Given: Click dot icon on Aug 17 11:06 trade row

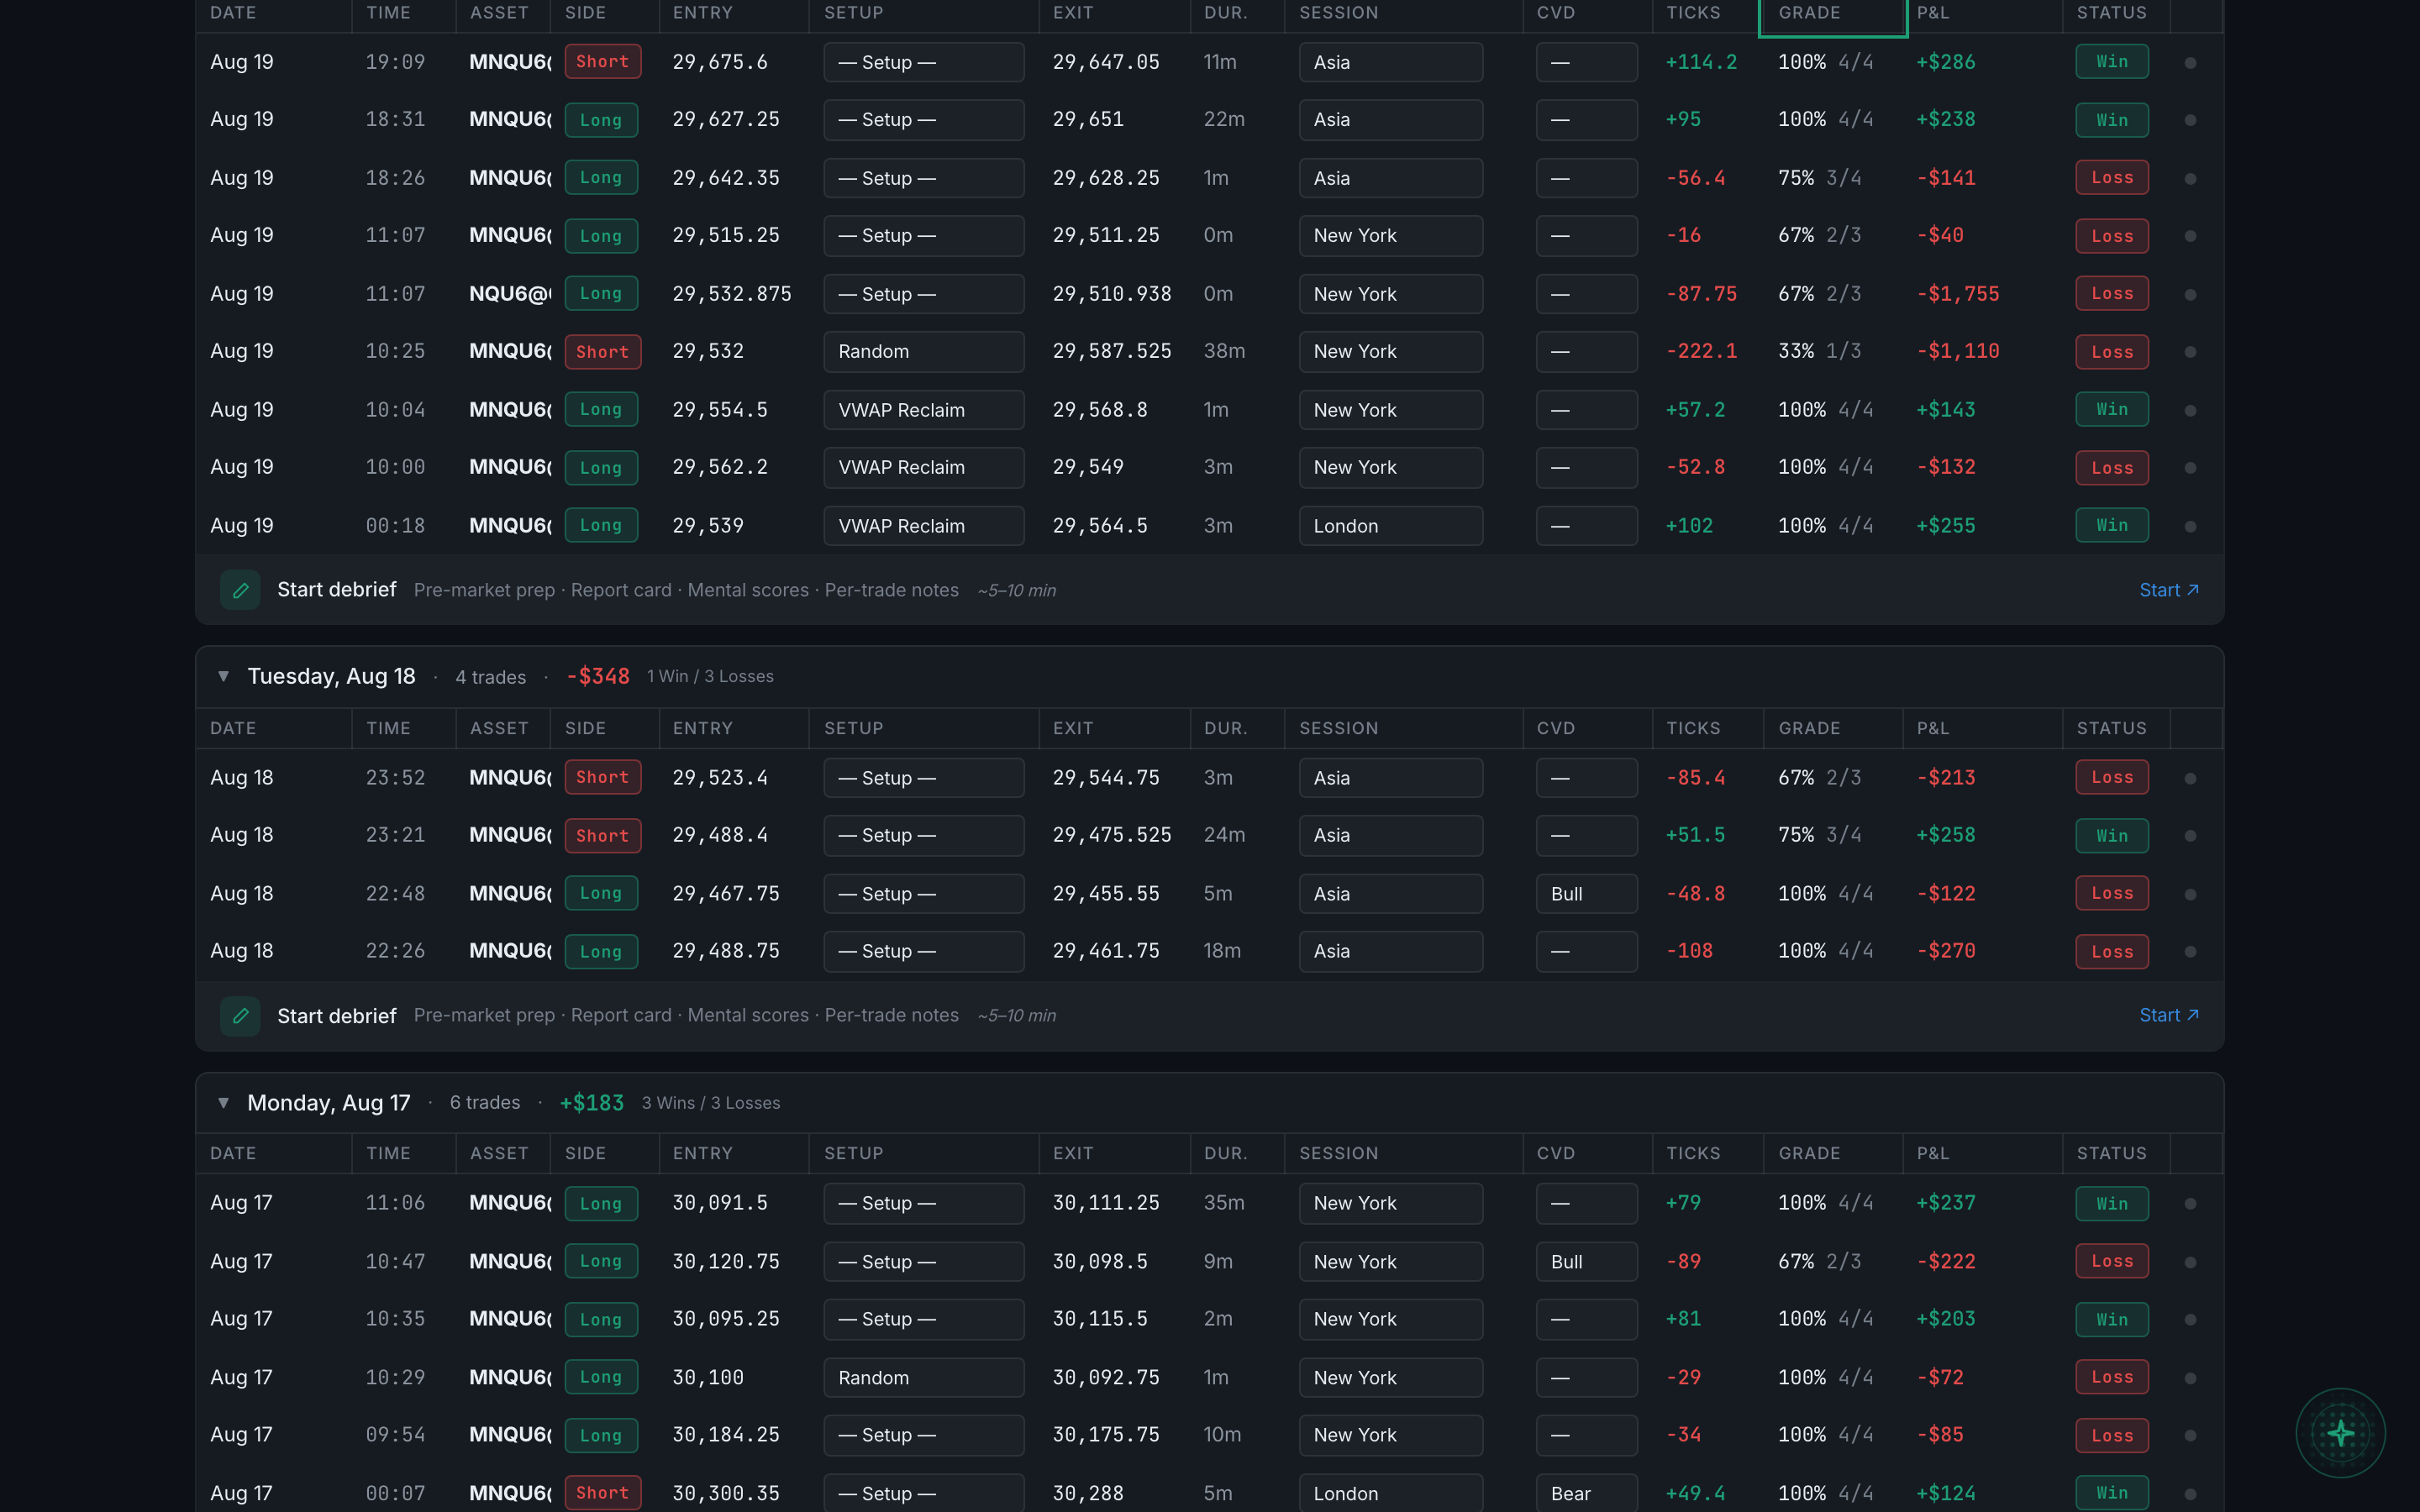Looking at the screenshot, I should click(2190, 1204).
